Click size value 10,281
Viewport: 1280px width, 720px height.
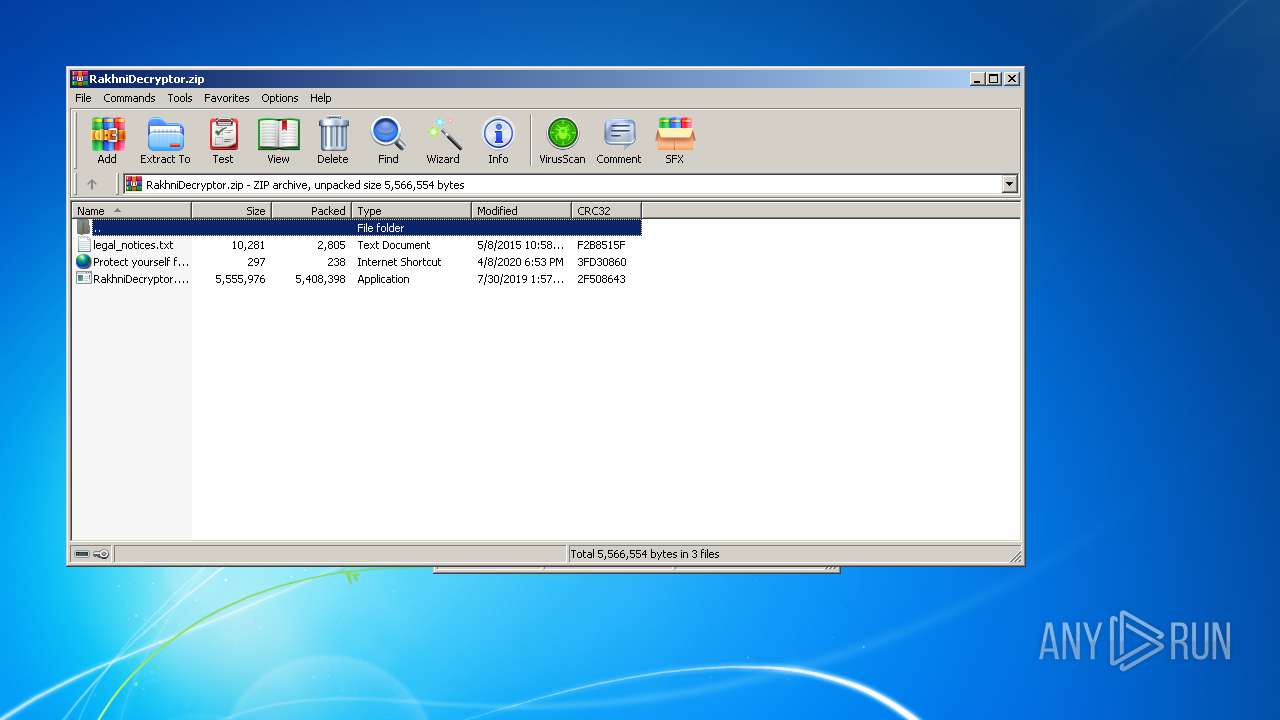tap(248, 245)
